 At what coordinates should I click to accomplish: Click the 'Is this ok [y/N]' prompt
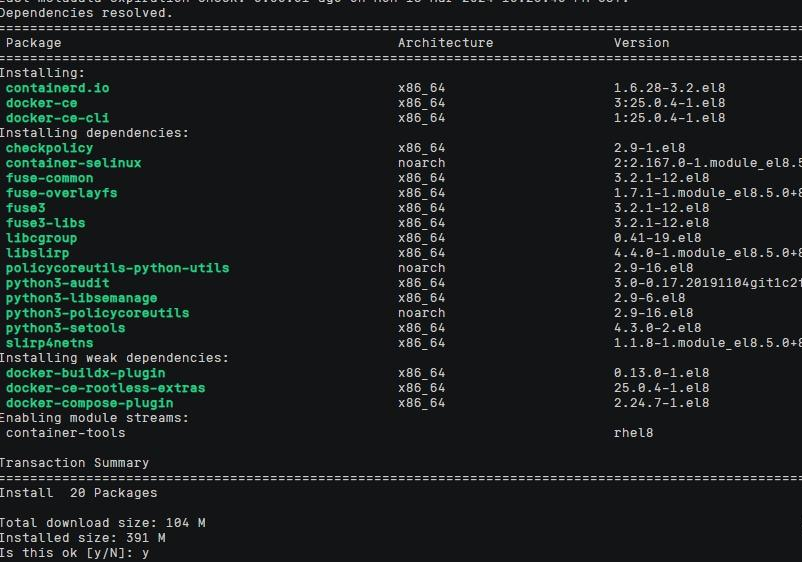point(74,553)
